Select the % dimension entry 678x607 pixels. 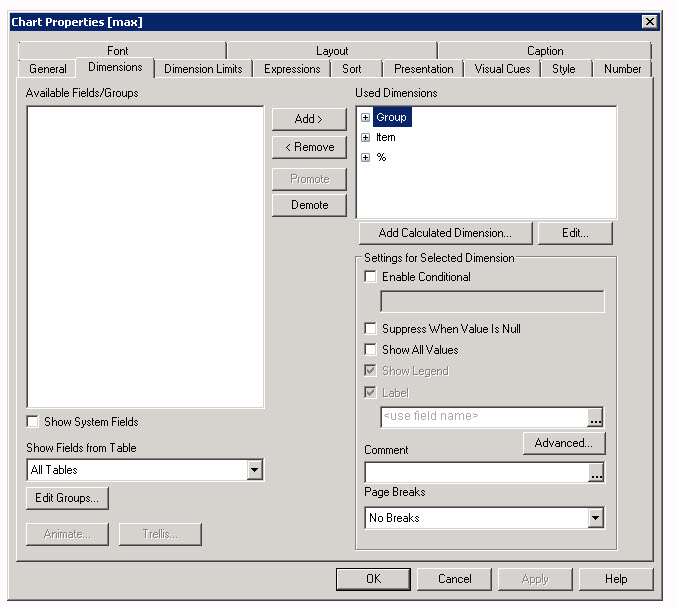(x=381, y=157)
